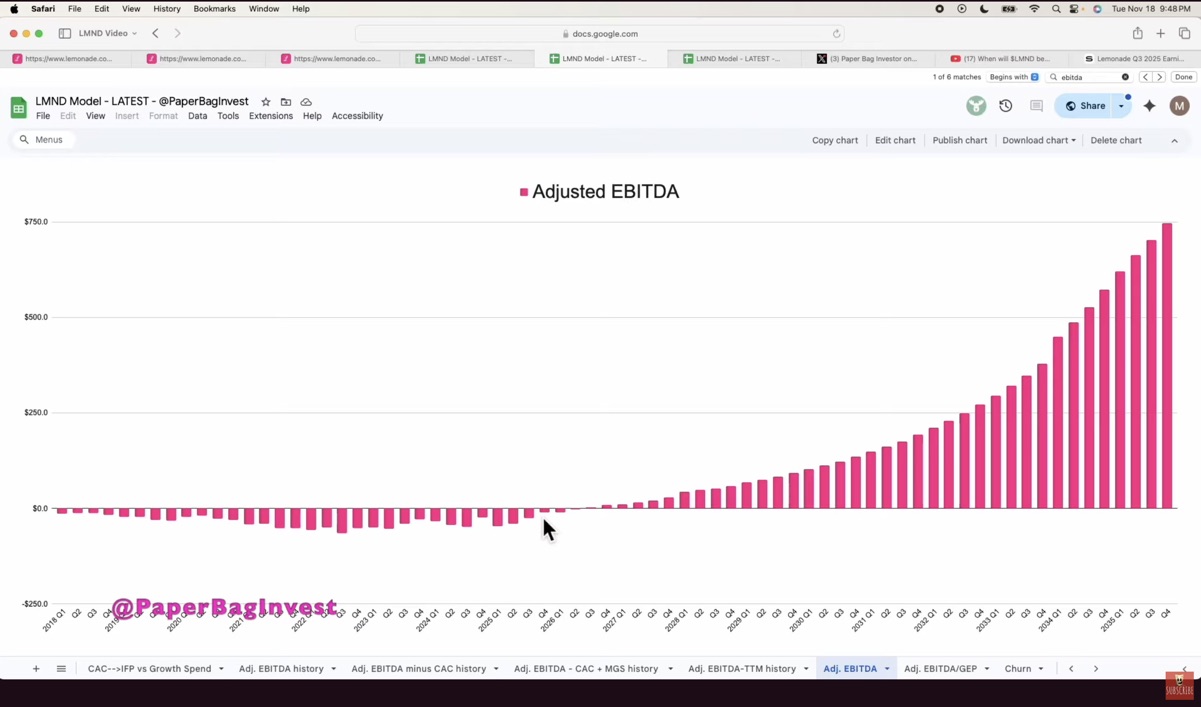The height and width of the screenshot is (707, 1201).
Task: Click the Adjusted EBITDA legend color swatch
Action: coord(524,192)
